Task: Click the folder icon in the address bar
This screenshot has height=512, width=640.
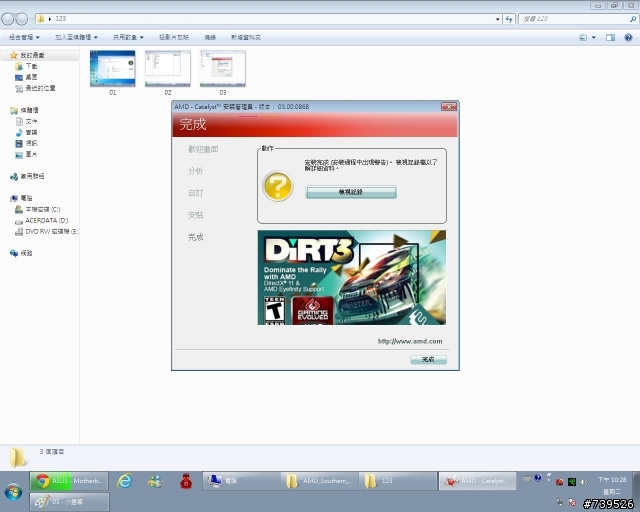Action: pyautogui.click(x=41, y=19)
